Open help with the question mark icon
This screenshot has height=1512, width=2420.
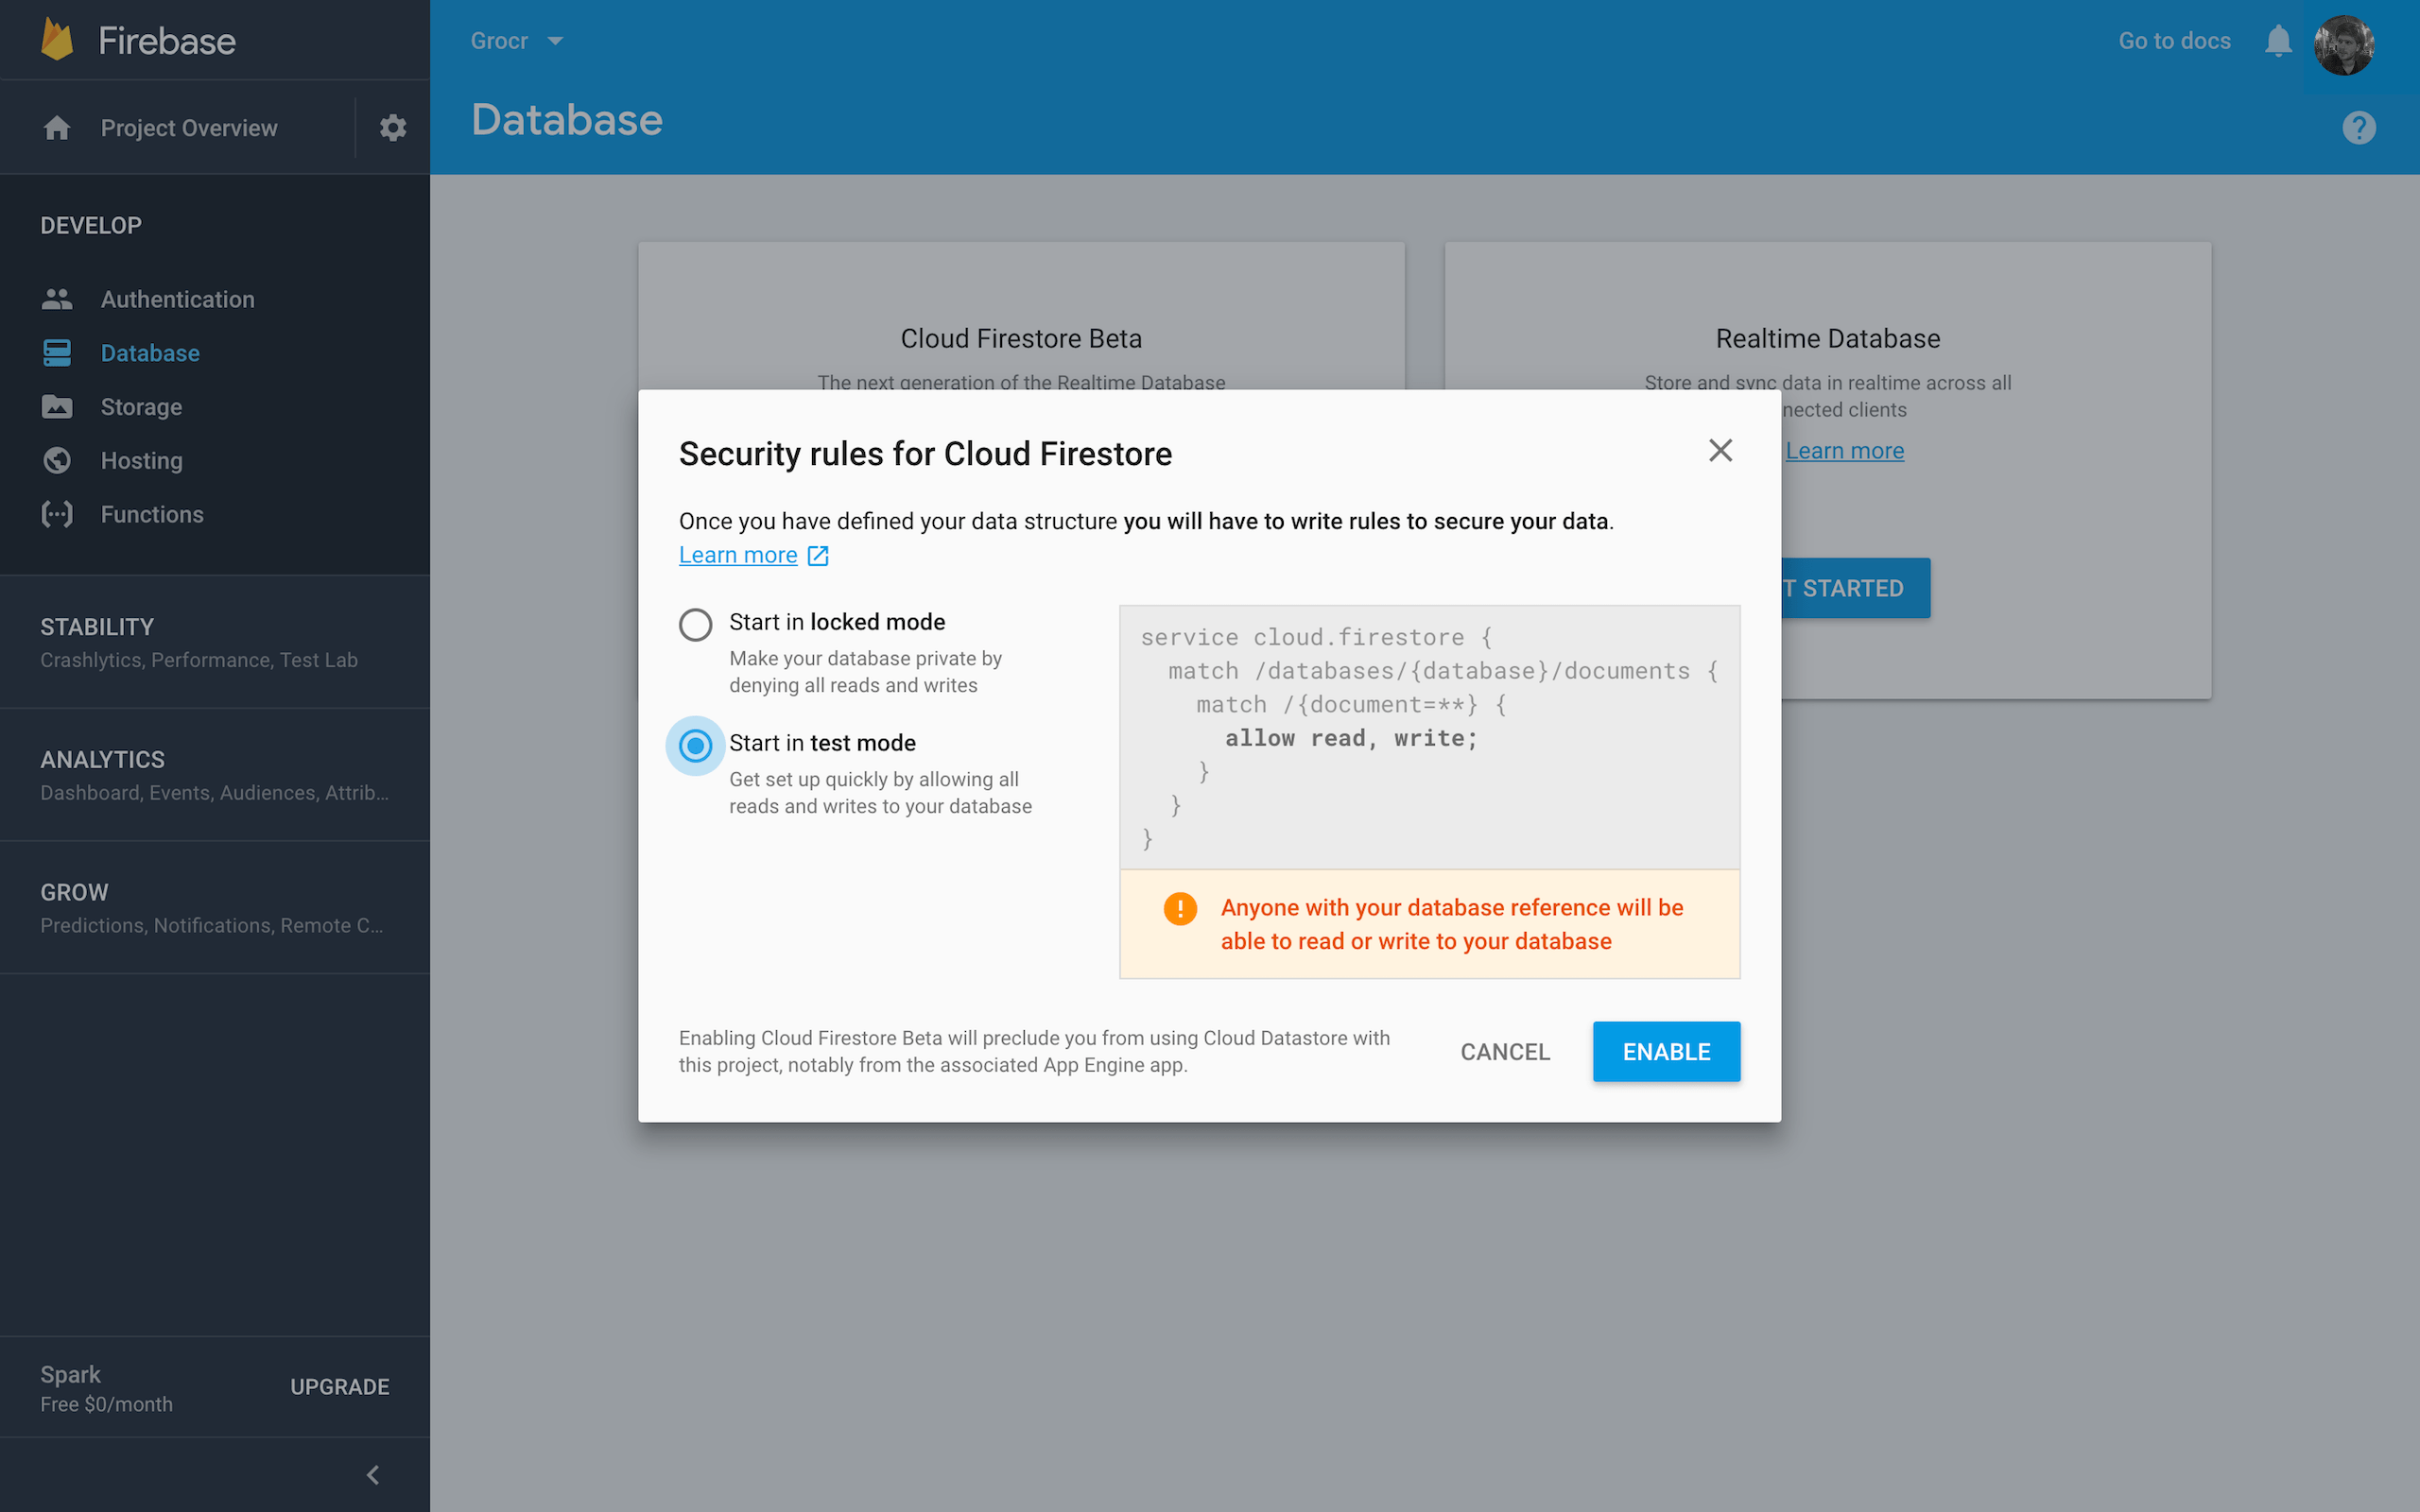[x=2358, y=126]
